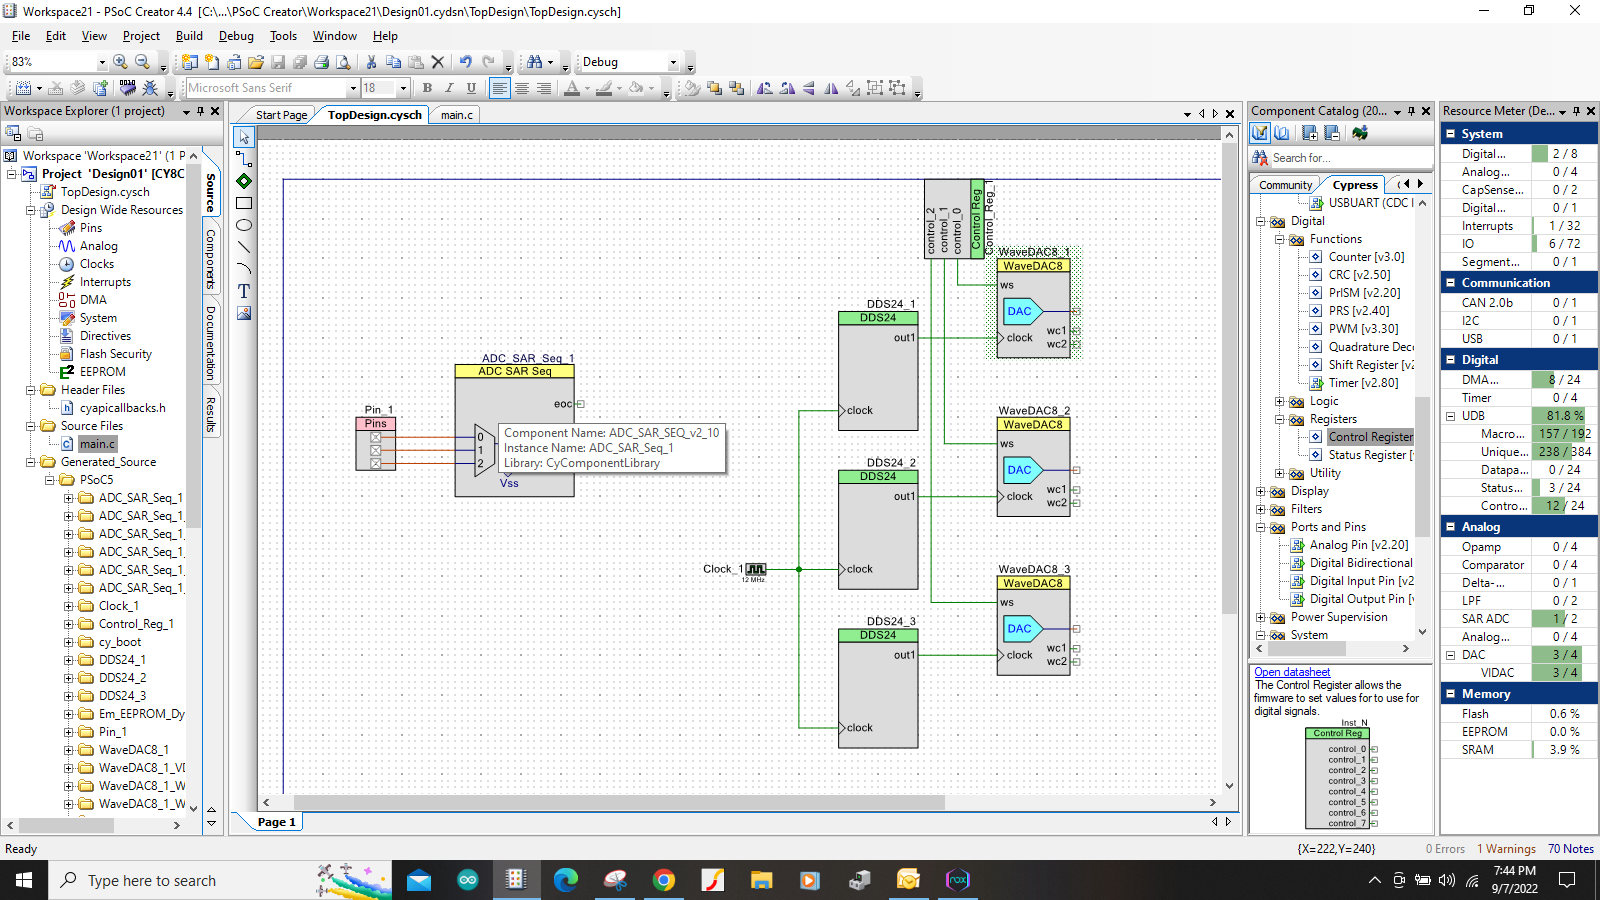The height and width of the screenshot is (900, 1600).
Task: Select EEPROM under Design Wide Resources
Action: pos(102,372)
